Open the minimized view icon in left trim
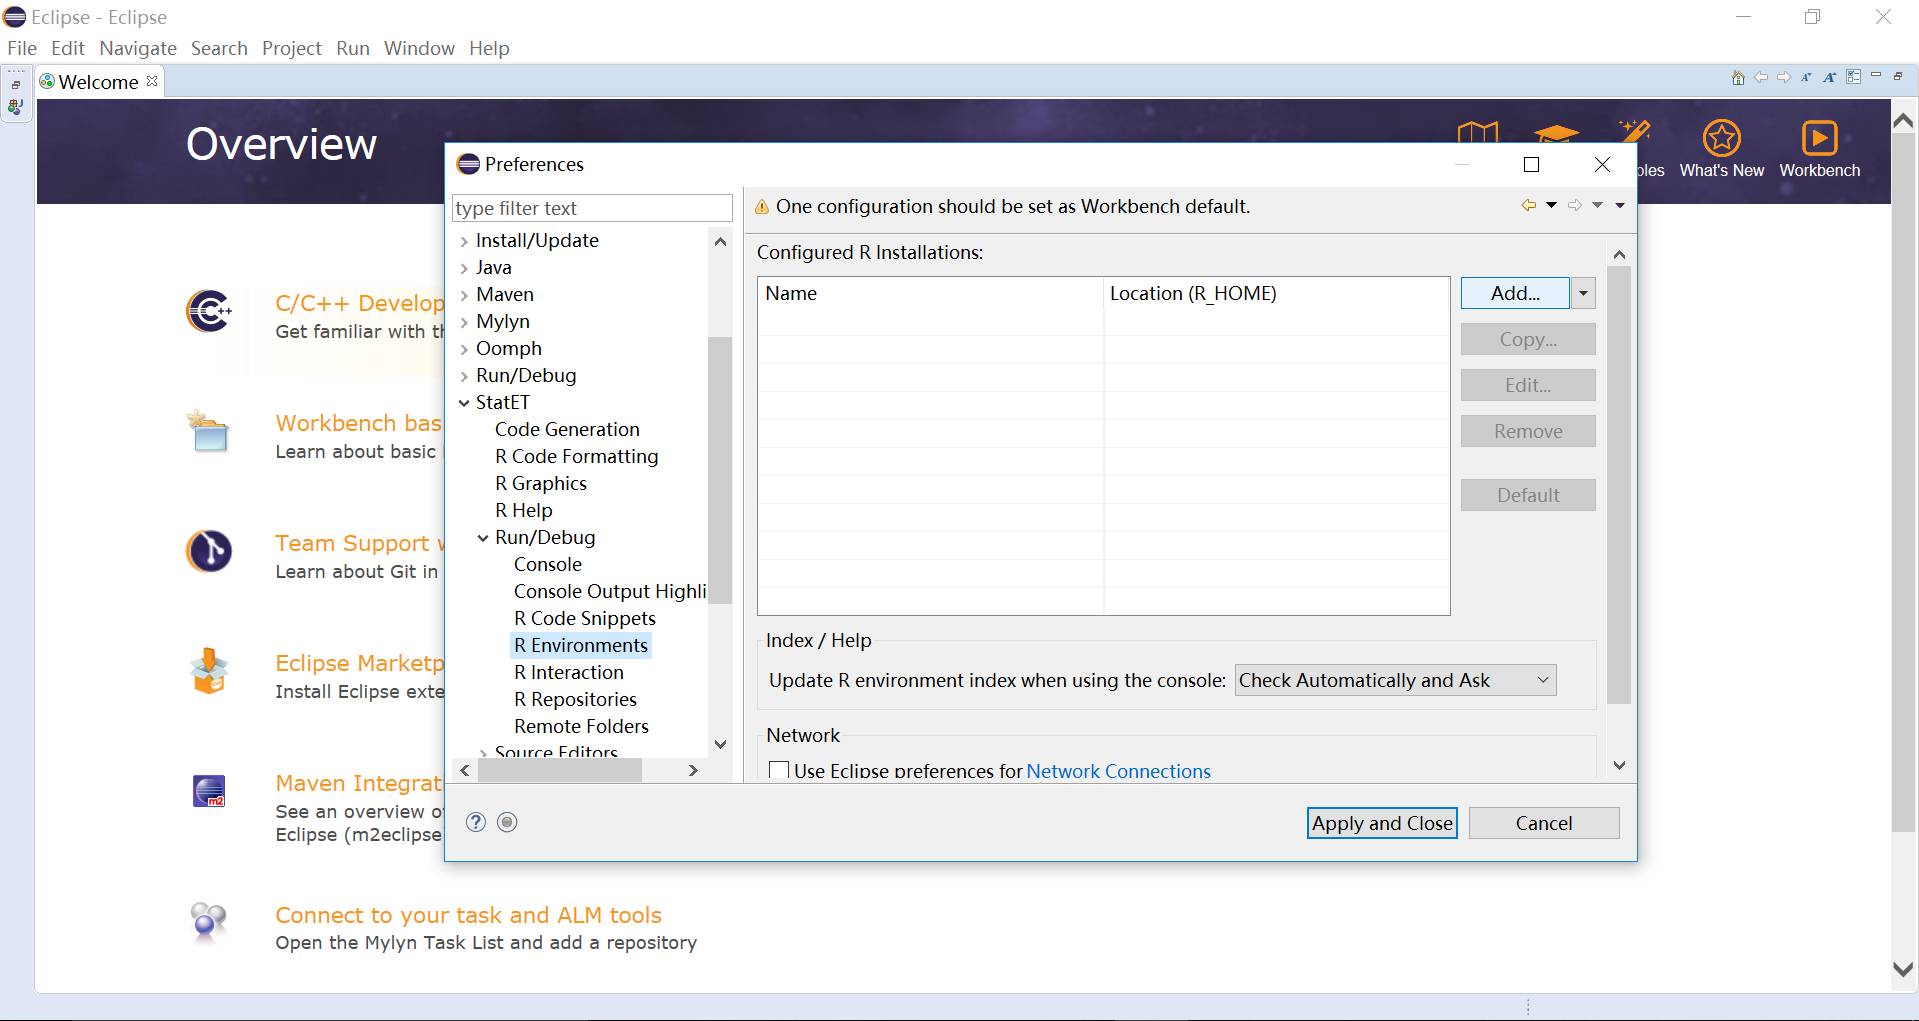The image size is (1919, 1021). (16, 107)
